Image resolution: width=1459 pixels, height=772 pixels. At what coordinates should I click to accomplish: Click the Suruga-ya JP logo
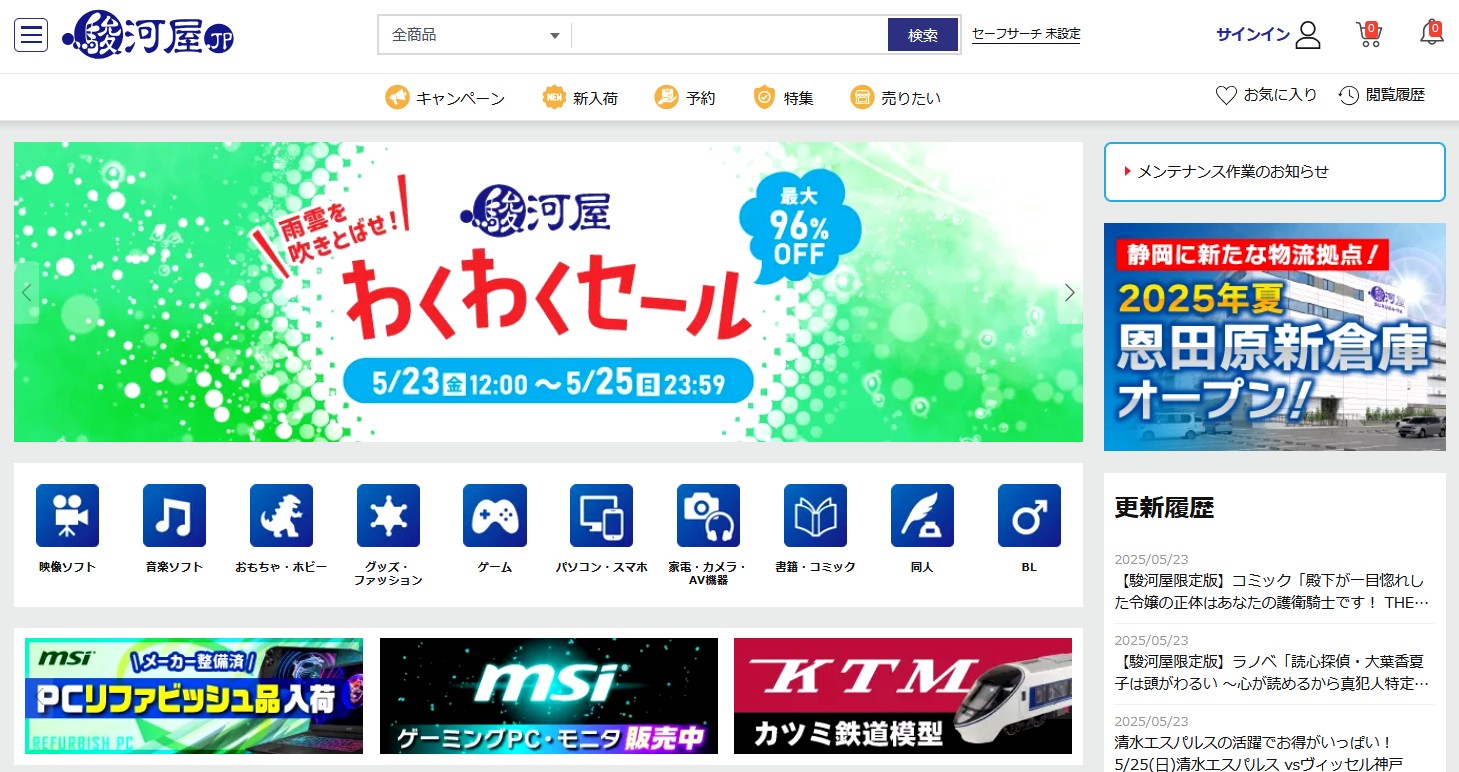click(x=148, y=35)
